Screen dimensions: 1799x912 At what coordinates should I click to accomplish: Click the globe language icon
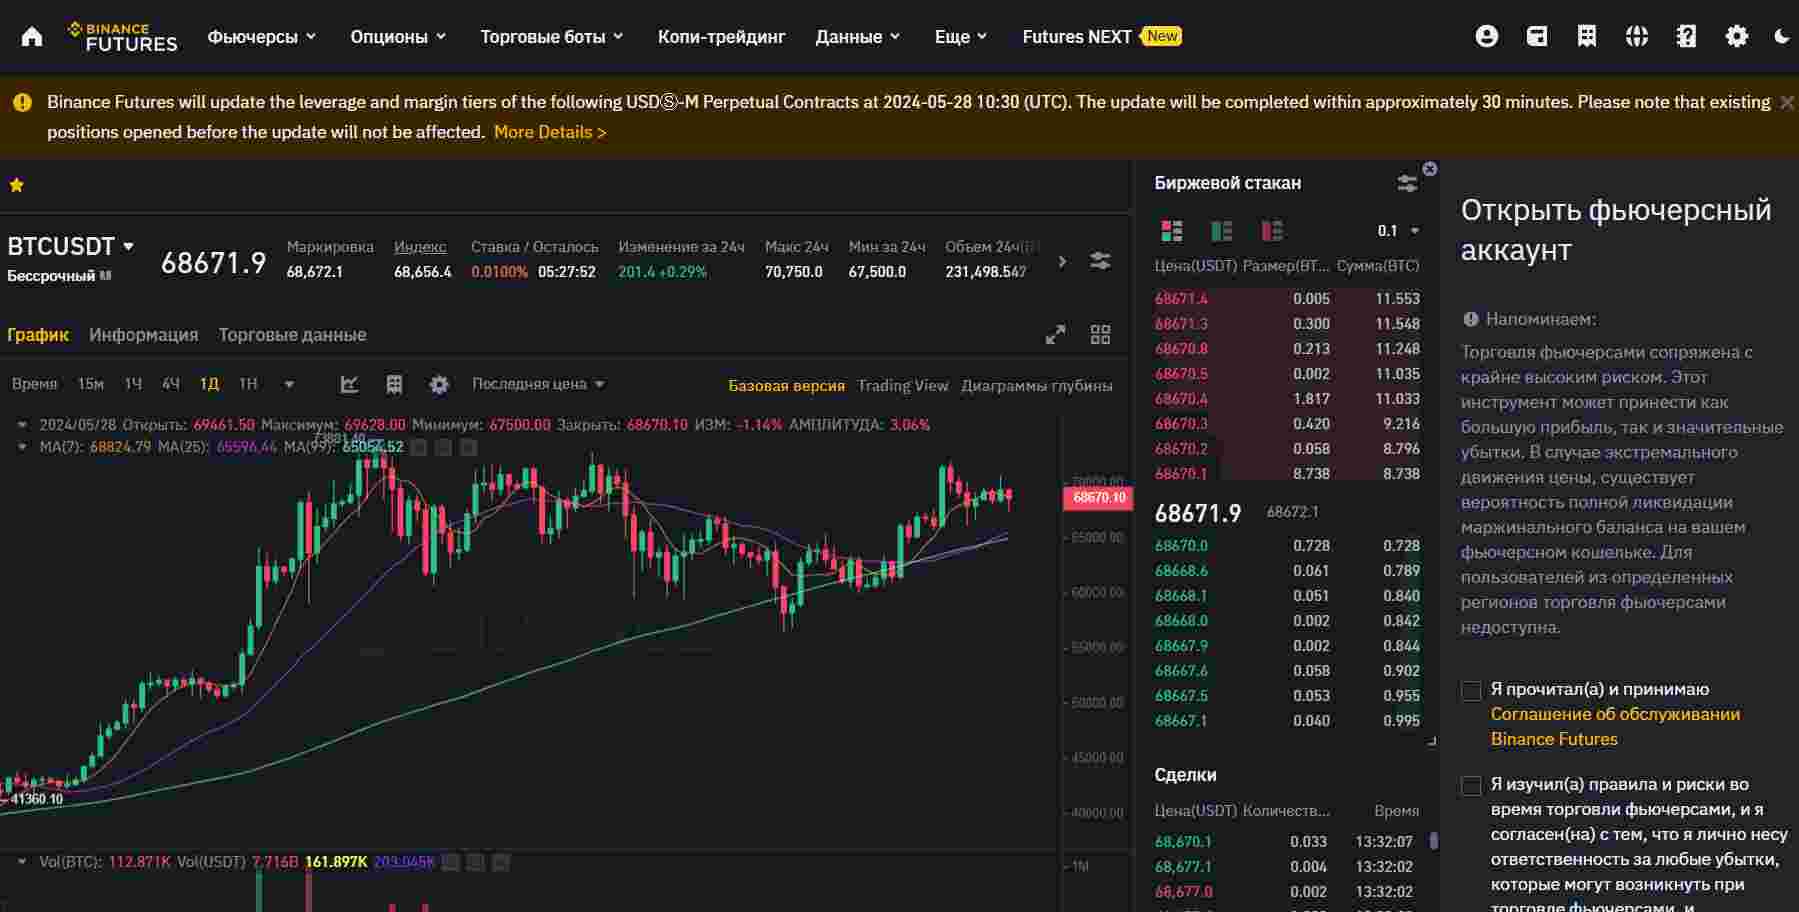[1637, 37]
